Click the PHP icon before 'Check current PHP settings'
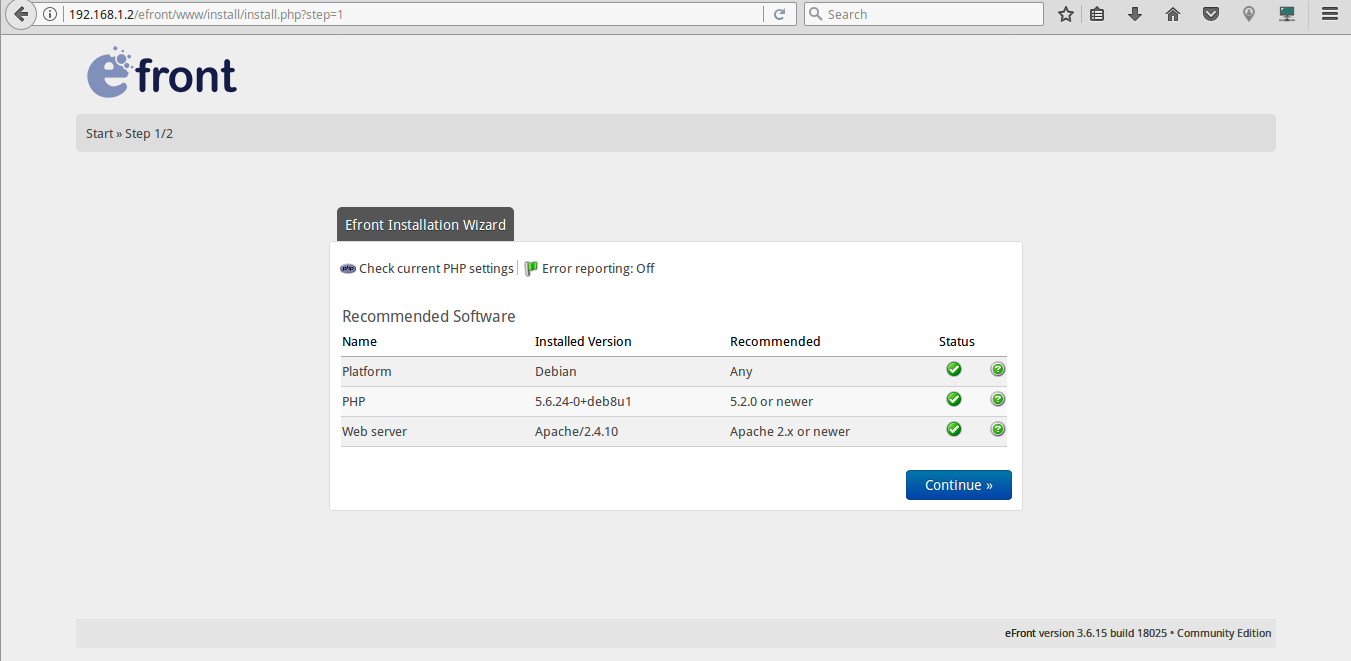This screenshot has width=1351, height=661. [x=348, y=268]
